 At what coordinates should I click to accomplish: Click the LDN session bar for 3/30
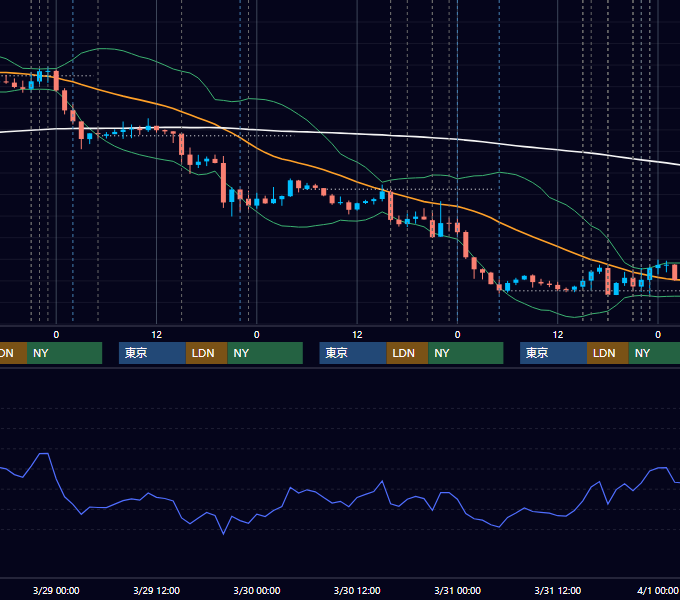pyautogui.click(x=407, y=353)
